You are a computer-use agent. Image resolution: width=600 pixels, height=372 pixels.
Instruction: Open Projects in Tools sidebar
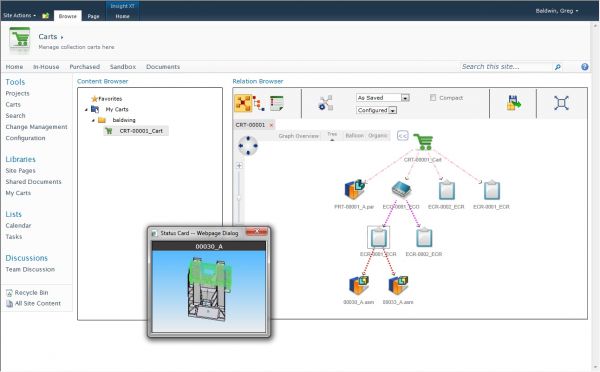(18, 93)
